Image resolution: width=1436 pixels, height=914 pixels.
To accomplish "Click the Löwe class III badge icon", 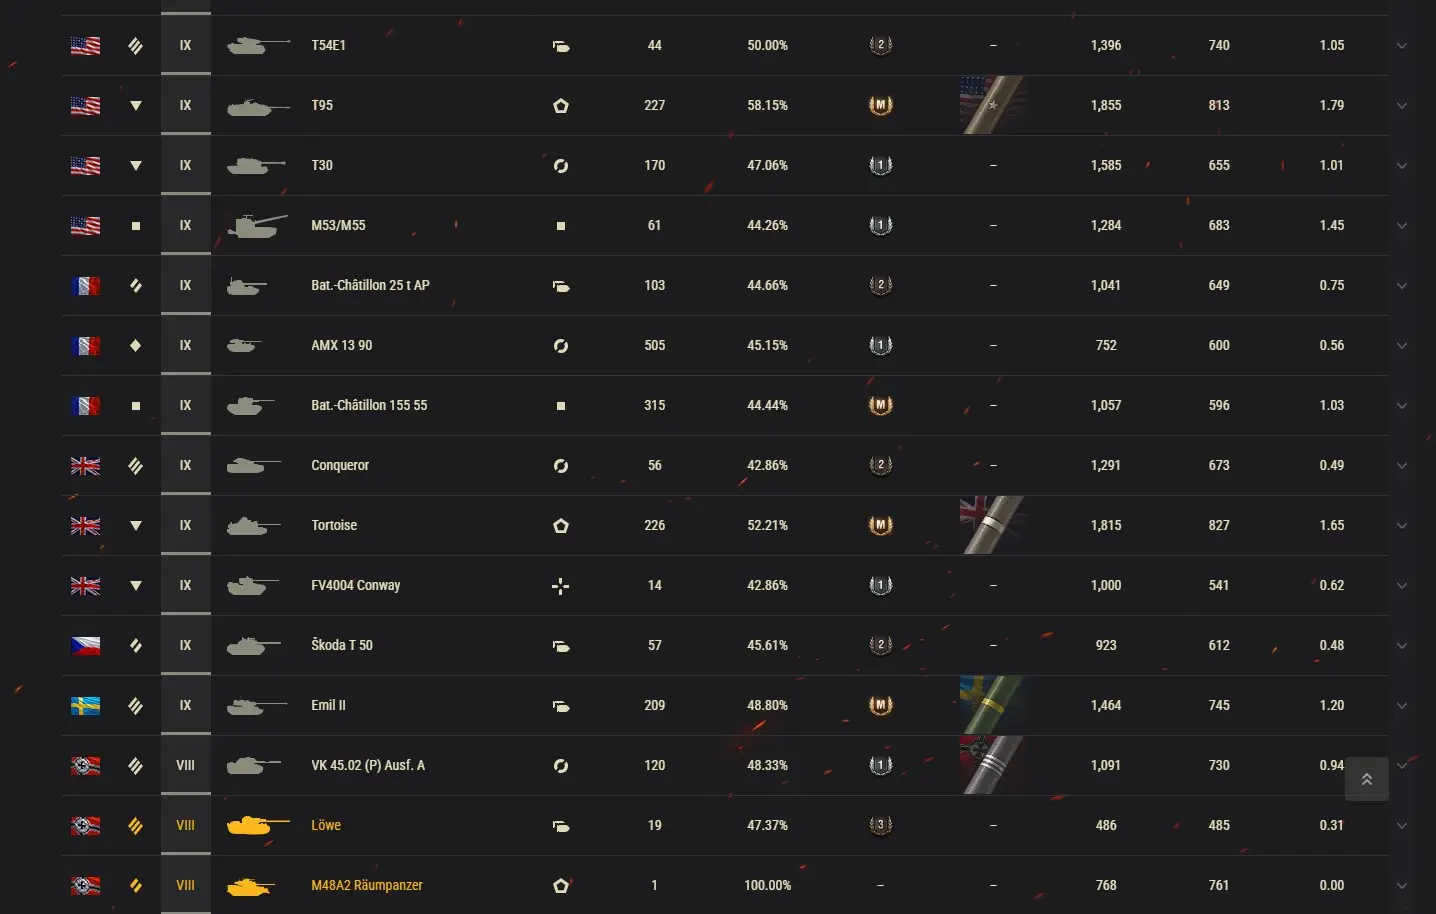I will click(x=880, y=826).
